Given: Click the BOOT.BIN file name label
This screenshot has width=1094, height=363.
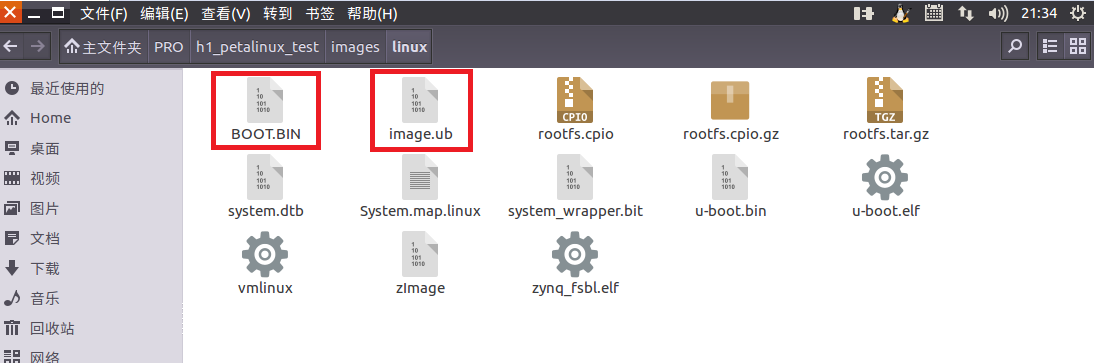Looking at the screenshot, I should pyautogui.click(x=266, y=134).
